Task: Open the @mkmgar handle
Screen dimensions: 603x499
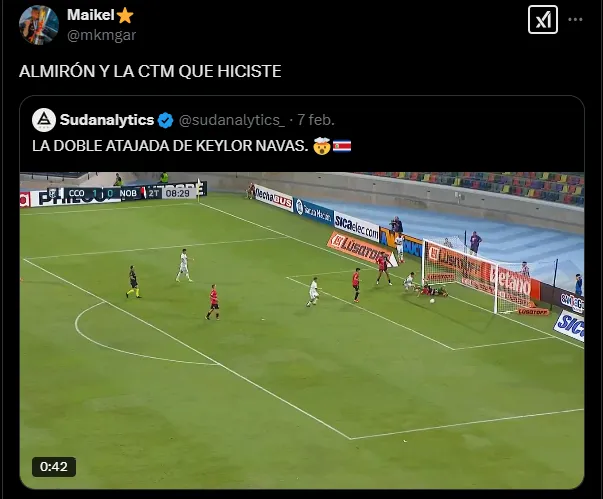Action: [102, 35]
